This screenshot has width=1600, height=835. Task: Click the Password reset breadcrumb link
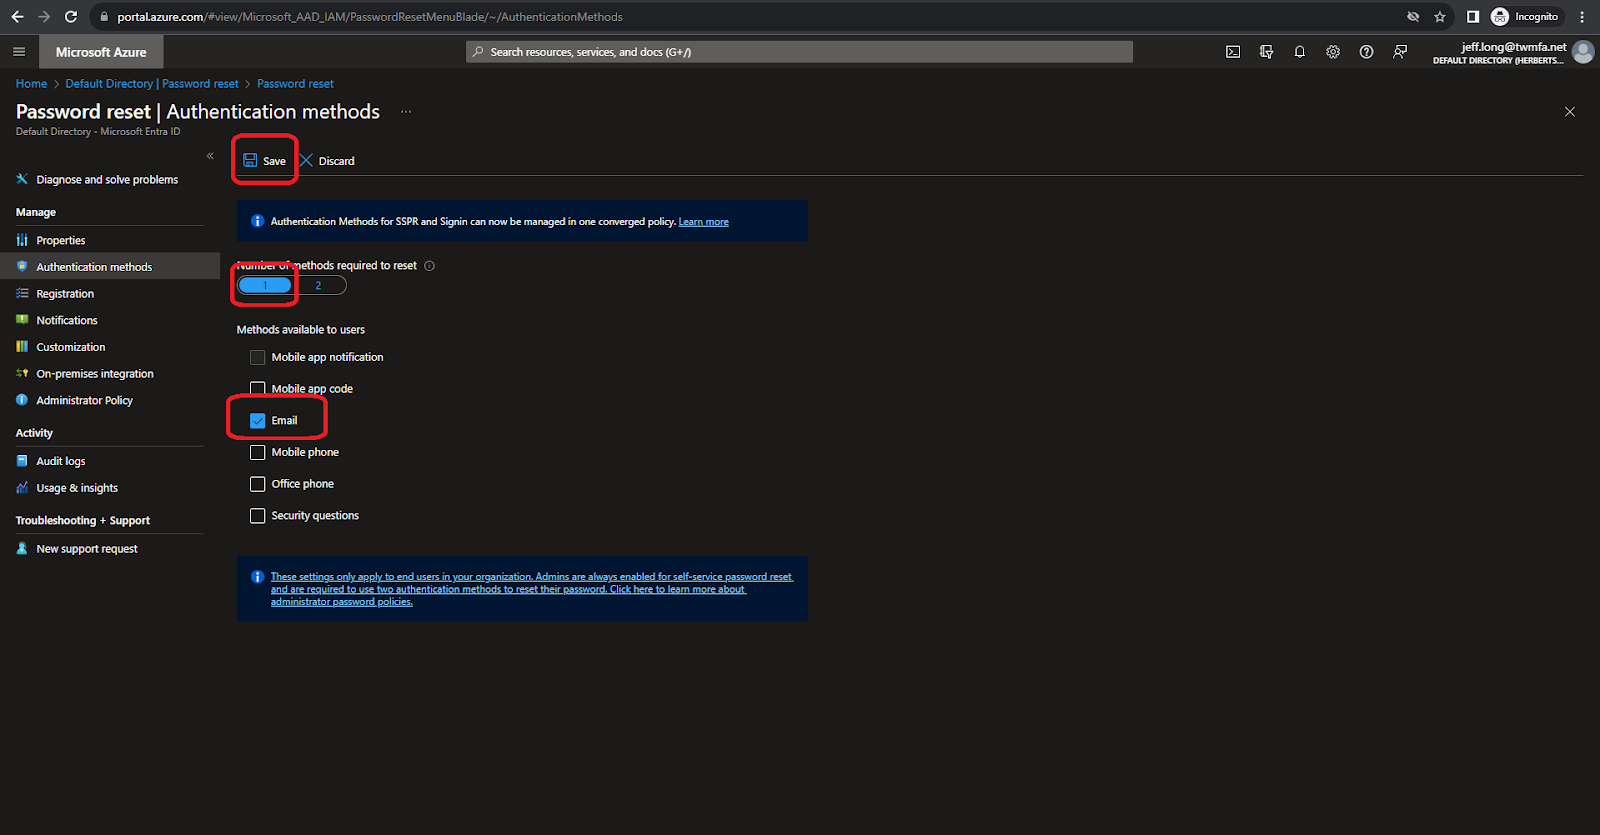[295, 84]
